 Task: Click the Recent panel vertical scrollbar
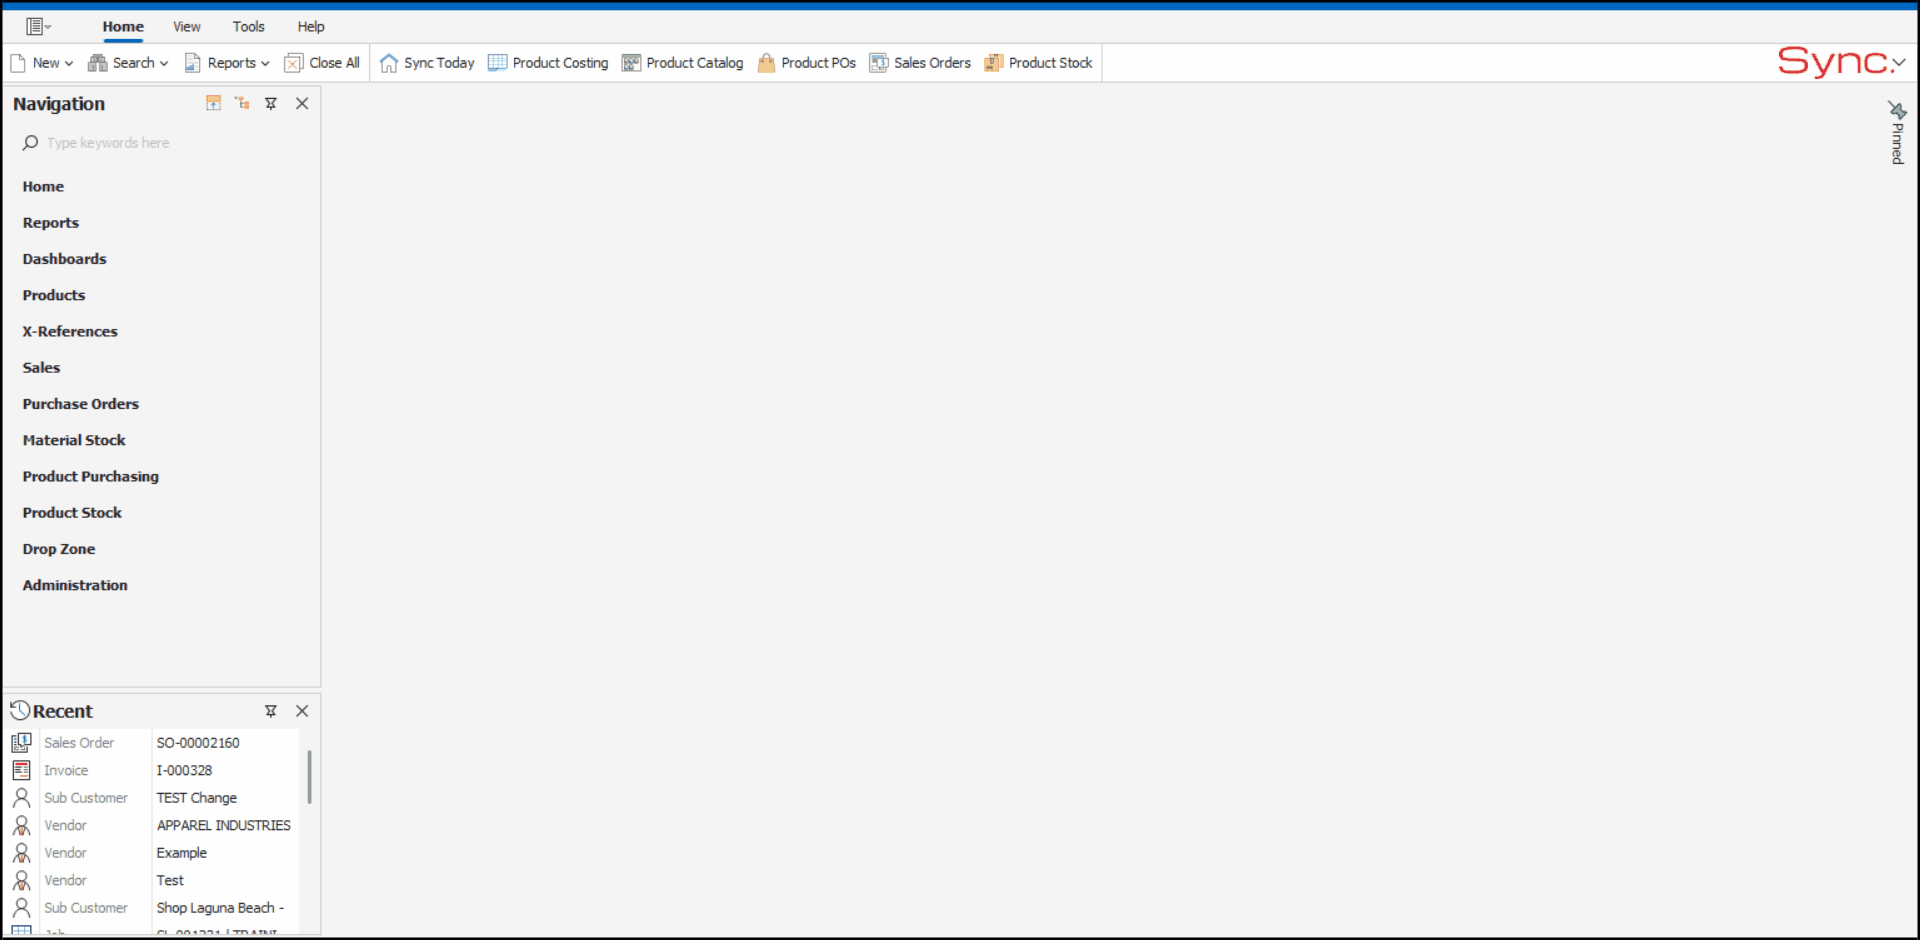pyautogui.click(x=309, y=777)
